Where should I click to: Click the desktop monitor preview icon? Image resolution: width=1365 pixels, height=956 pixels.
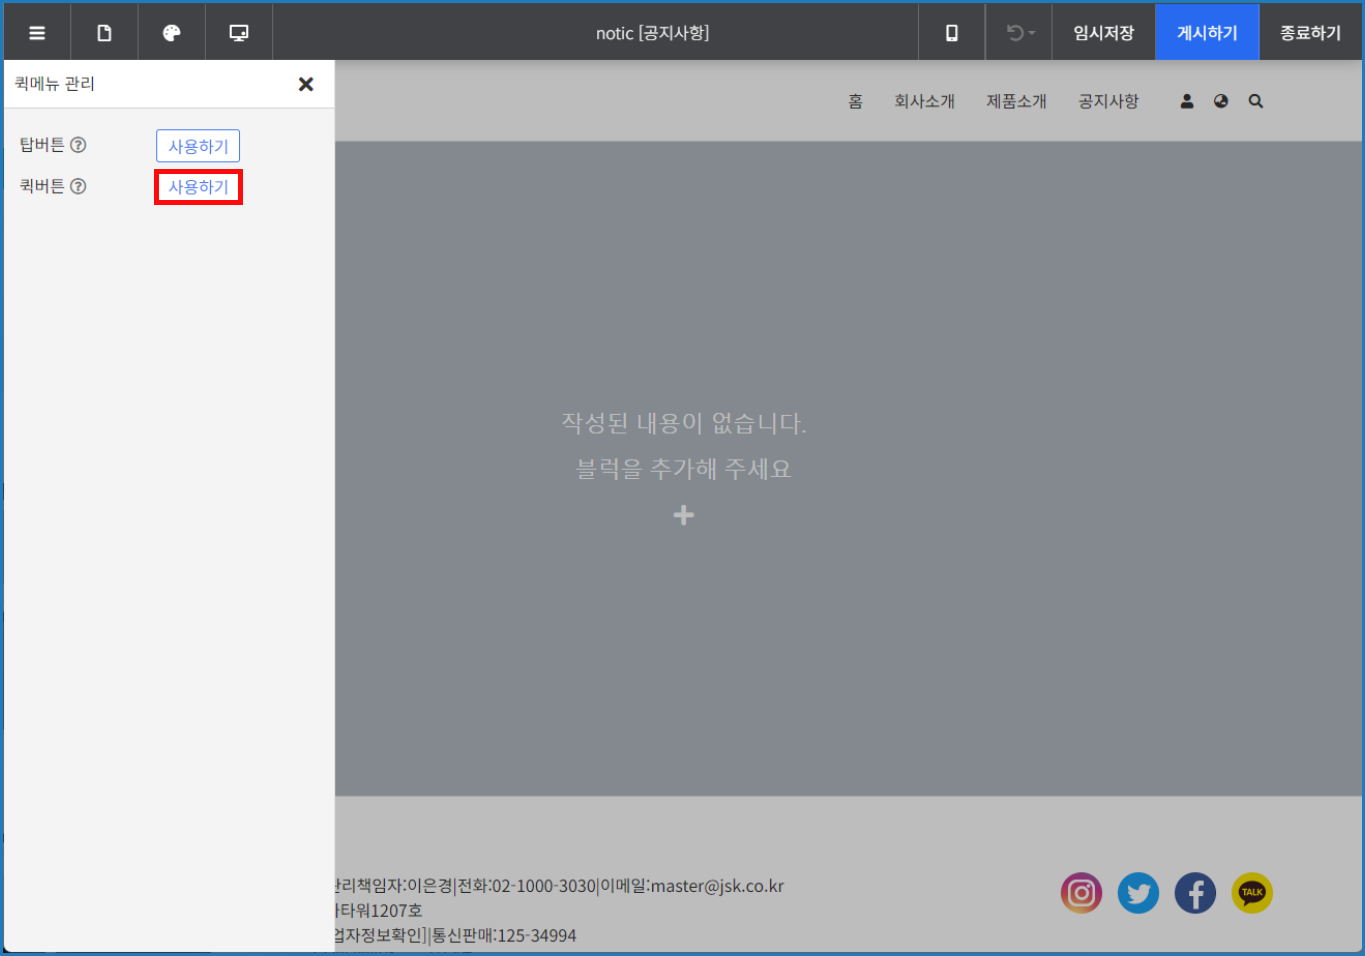point(239,33)
